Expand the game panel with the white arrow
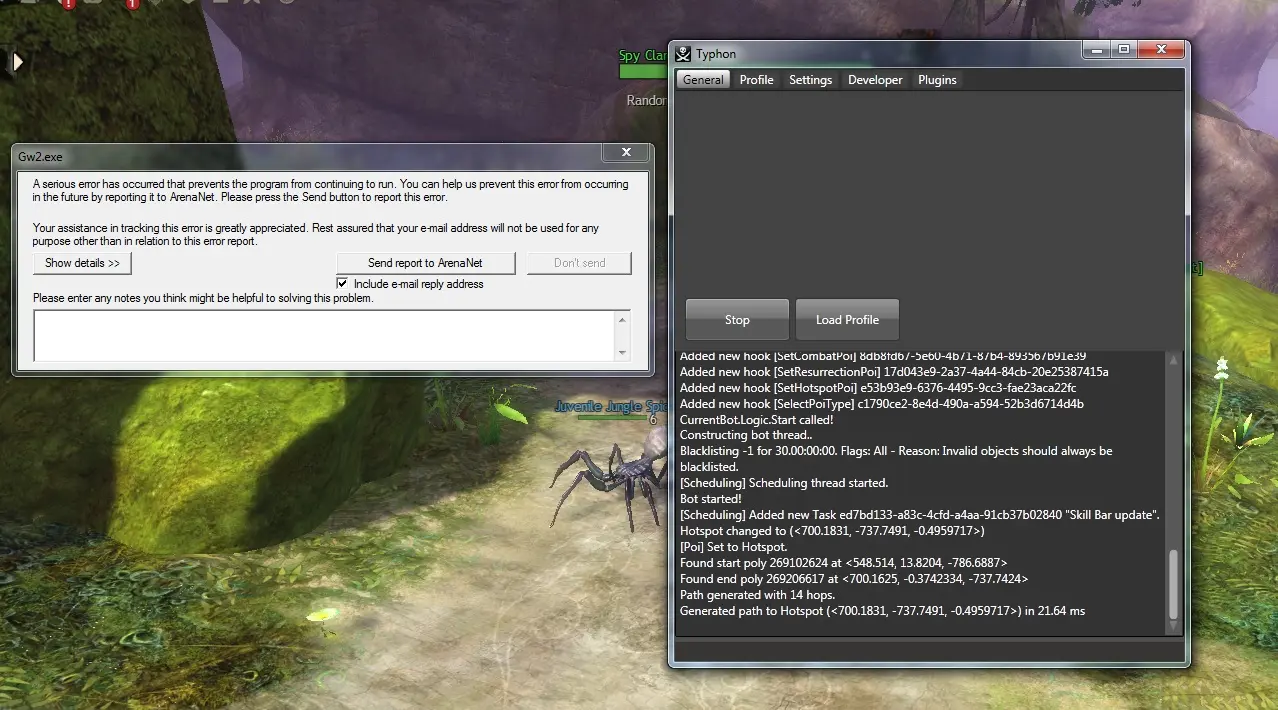Viewport: 1278px width, 710px height. pos(17,62)
